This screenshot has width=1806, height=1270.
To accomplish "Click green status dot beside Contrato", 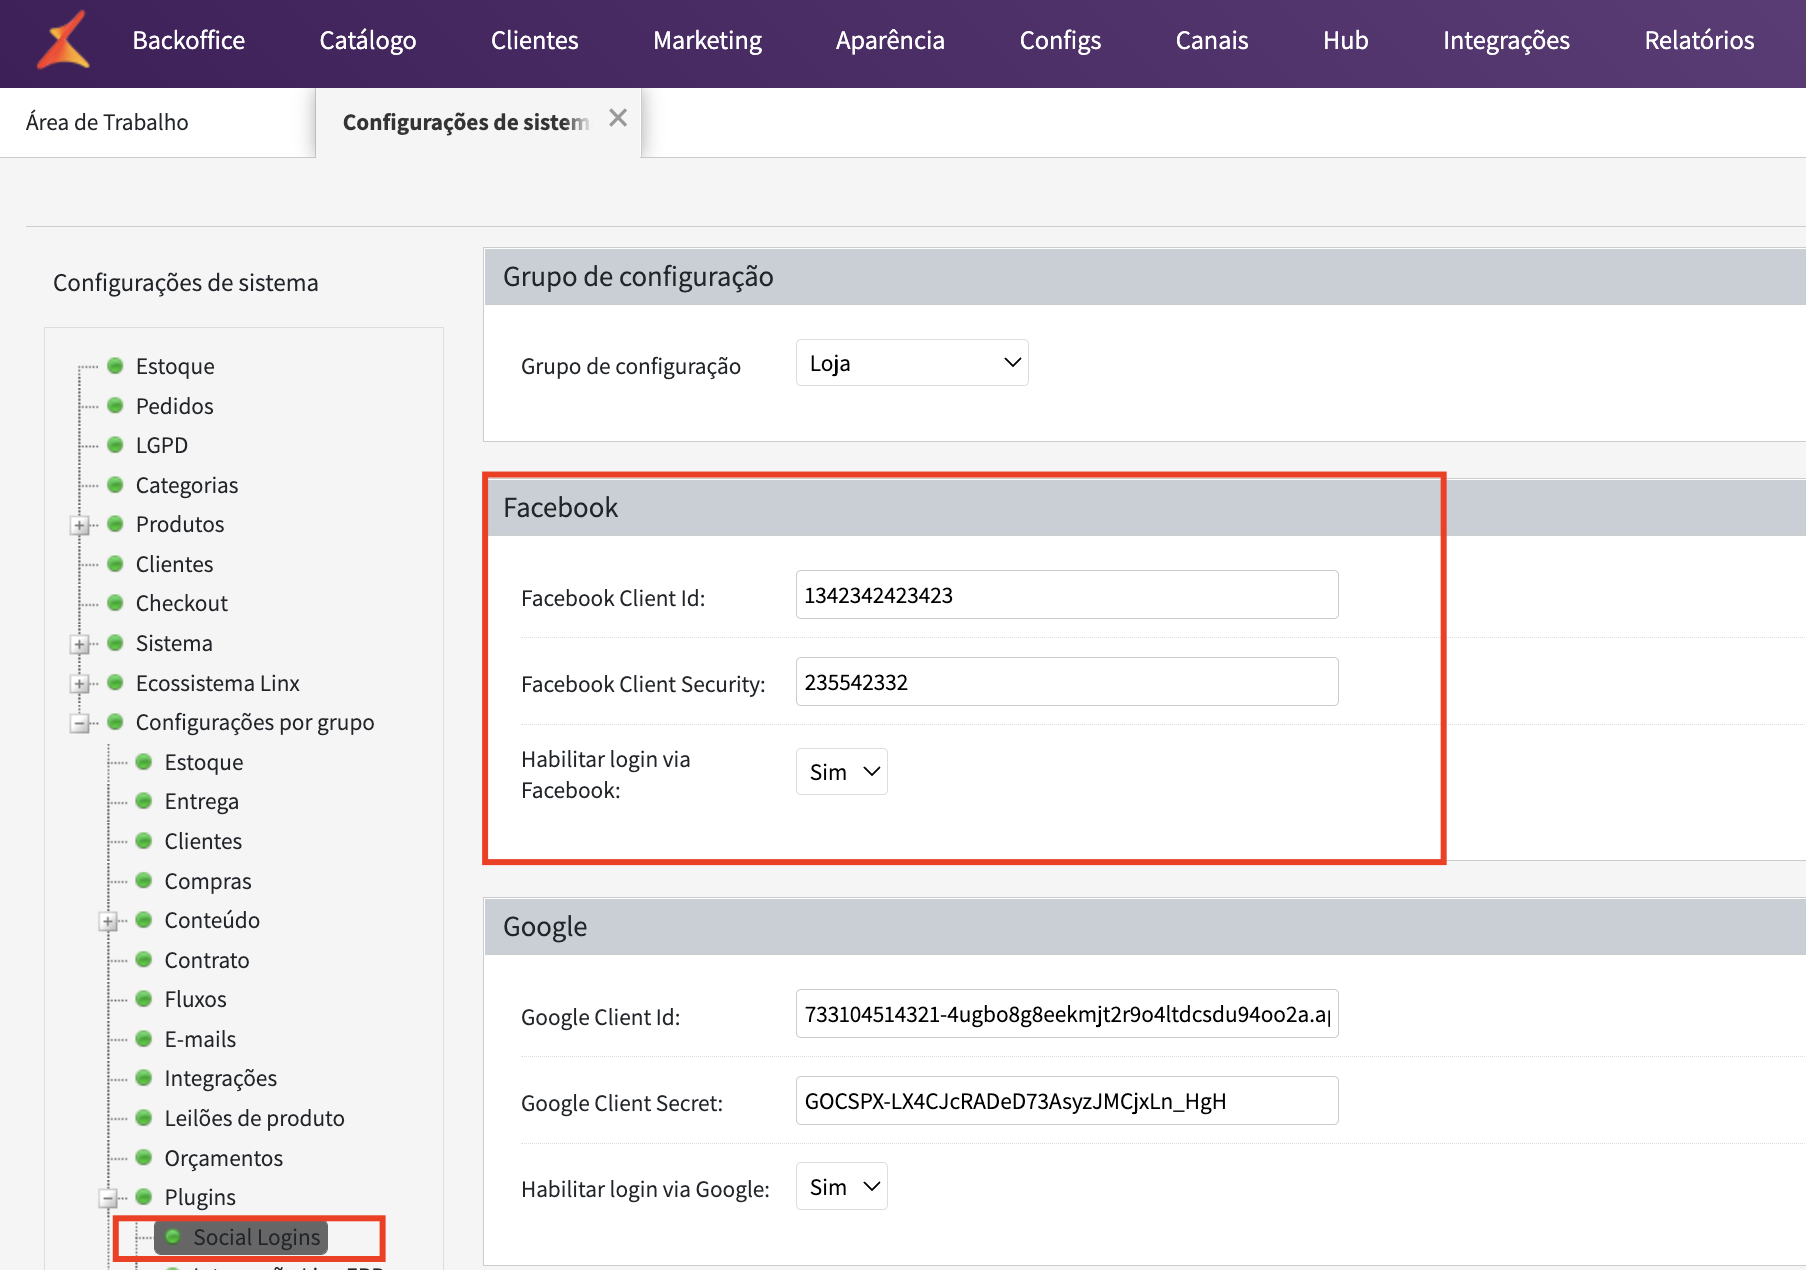I will click(144, 959).
